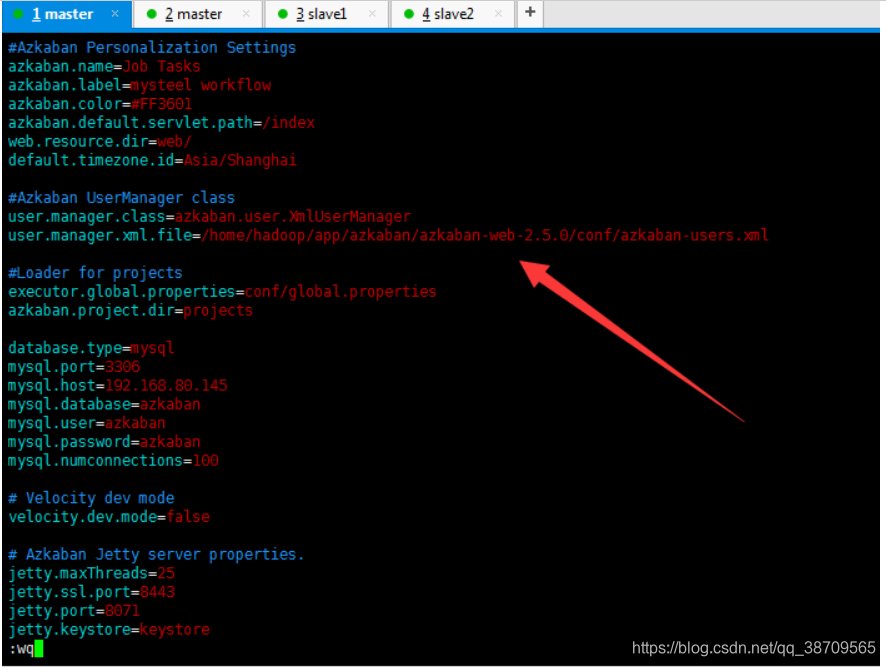Image resolution: width=886 pixels, height=667 pixels.
Task: Click the 'database.type=mysql' line
Action: click(91, 348)
